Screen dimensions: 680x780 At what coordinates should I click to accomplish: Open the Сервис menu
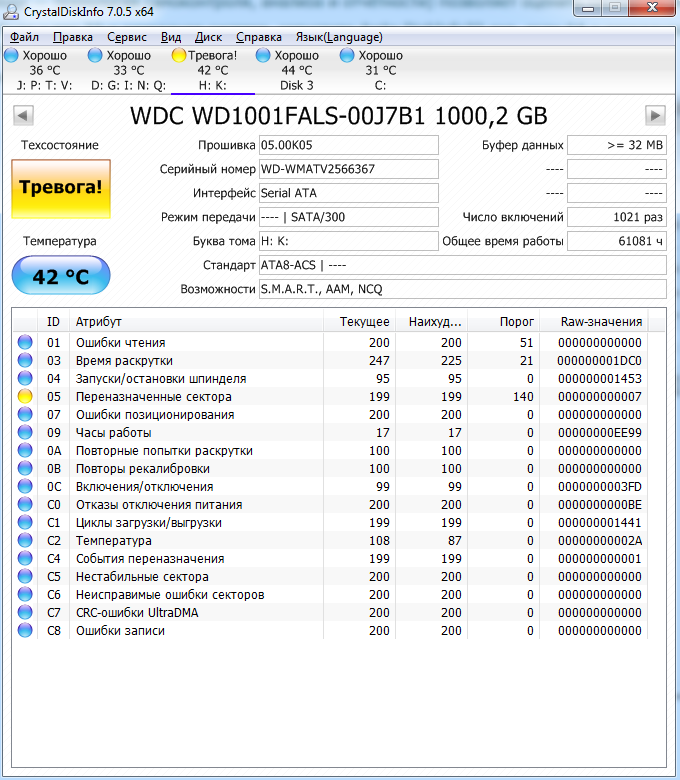tap(127, 37)
